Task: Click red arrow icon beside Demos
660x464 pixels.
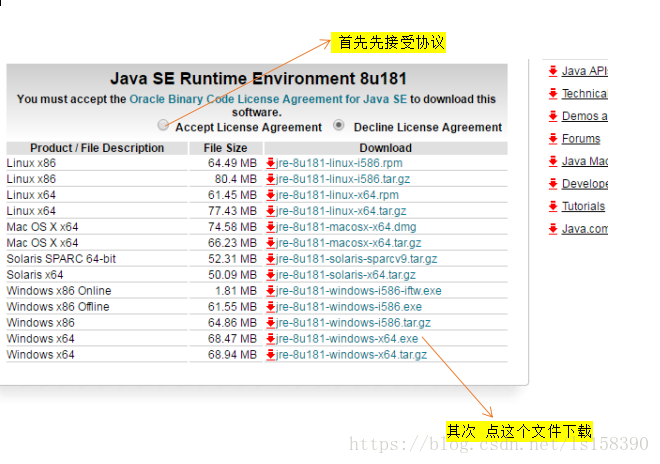Action: (553, 116)
